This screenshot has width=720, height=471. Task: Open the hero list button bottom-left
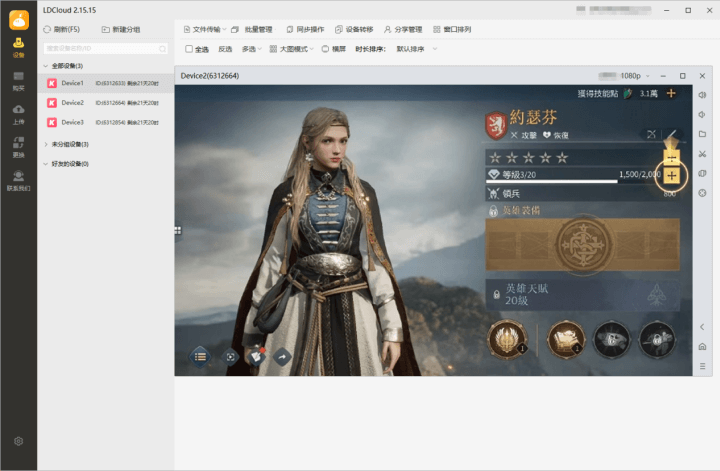point(200,357)
